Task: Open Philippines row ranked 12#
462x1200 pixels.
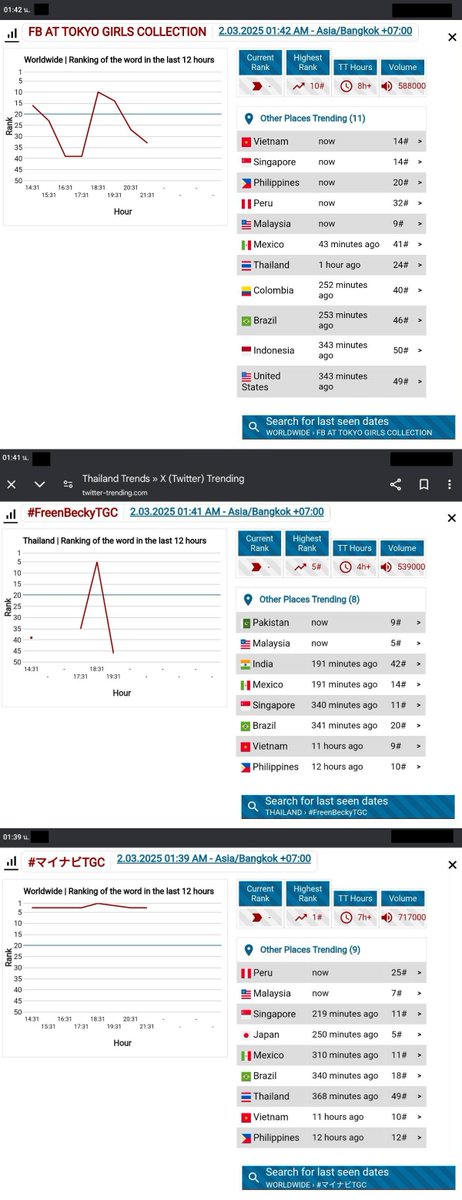Action: 333,1138
